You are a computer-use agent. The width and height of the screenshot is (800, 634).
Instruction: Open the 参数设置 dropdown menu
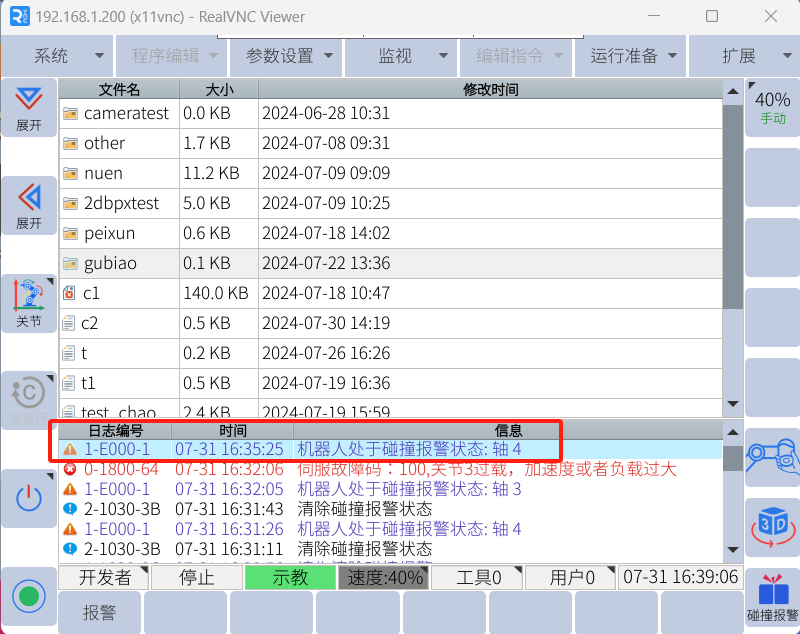[x=286, y=56]
